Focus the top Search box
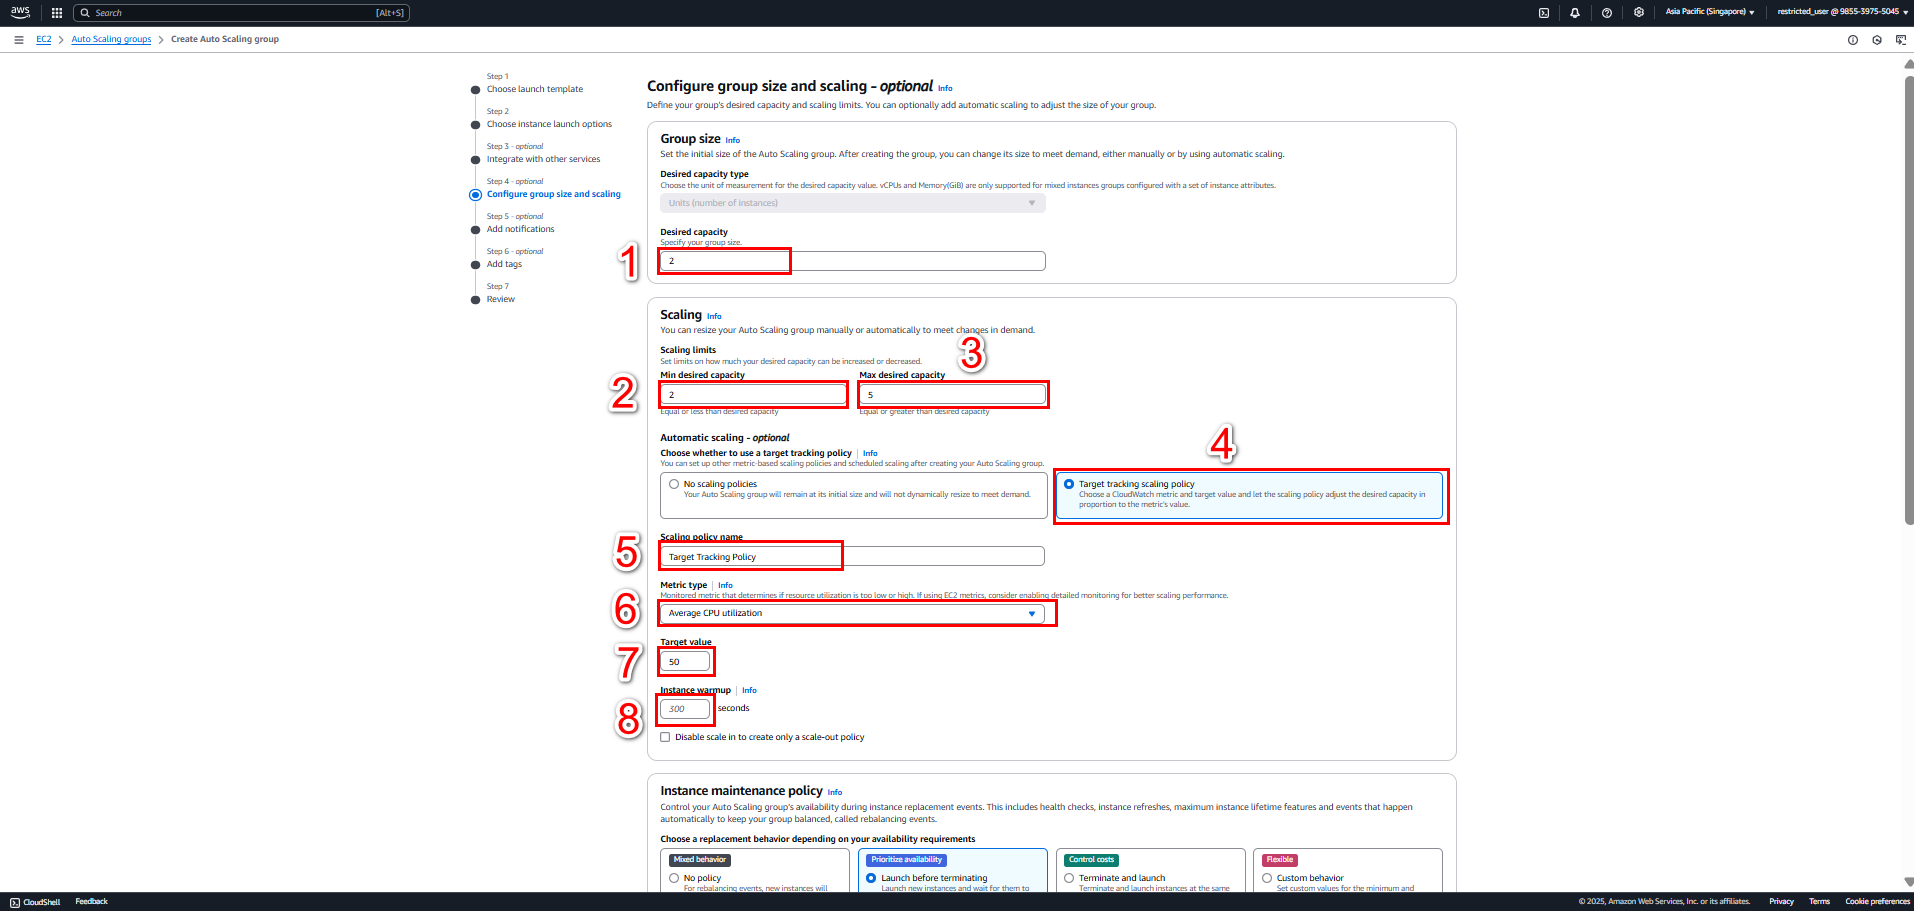The image size is (1914, 911). (x=241, y=13)
